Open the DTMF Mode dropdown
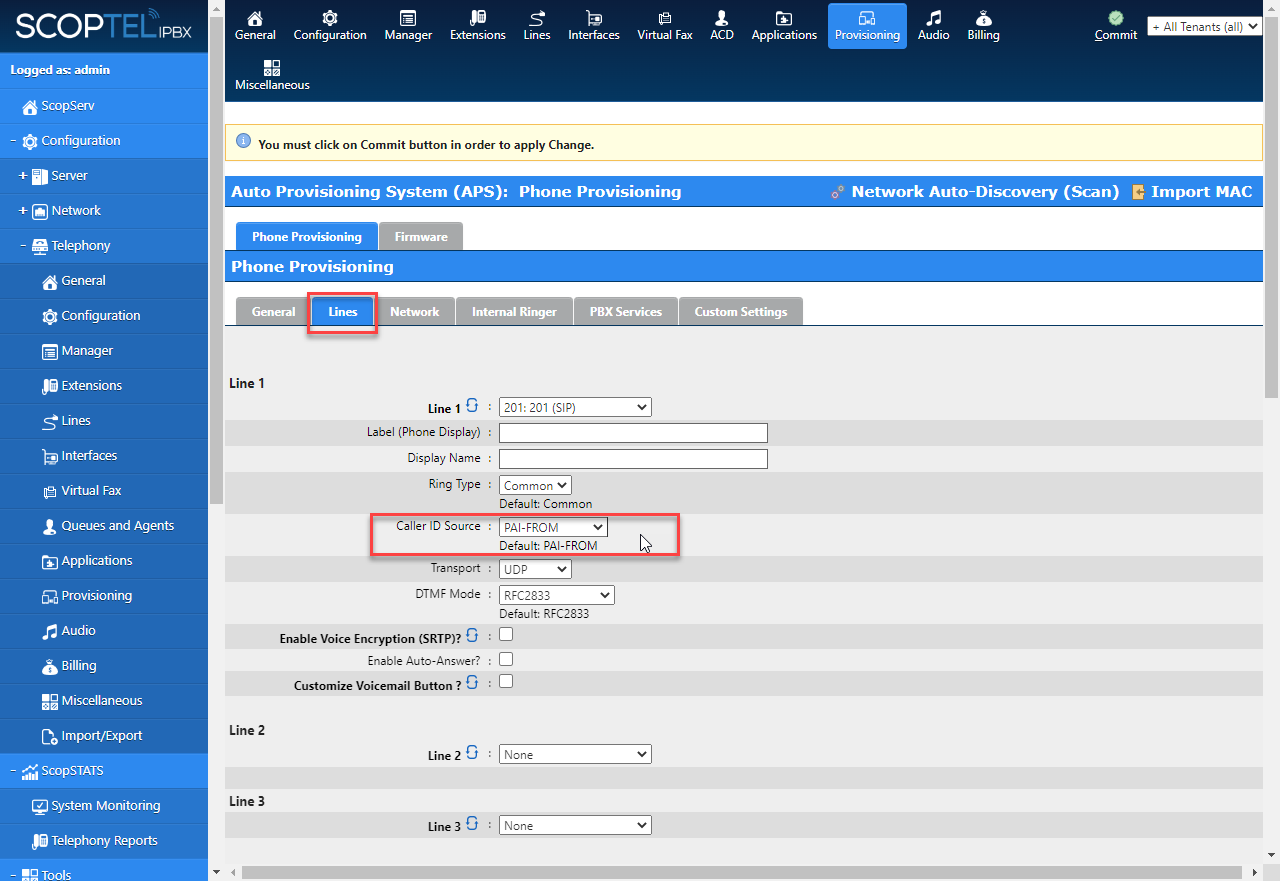Image resolution: width=1280 pixels, height=881 pixels. [557, 595]
